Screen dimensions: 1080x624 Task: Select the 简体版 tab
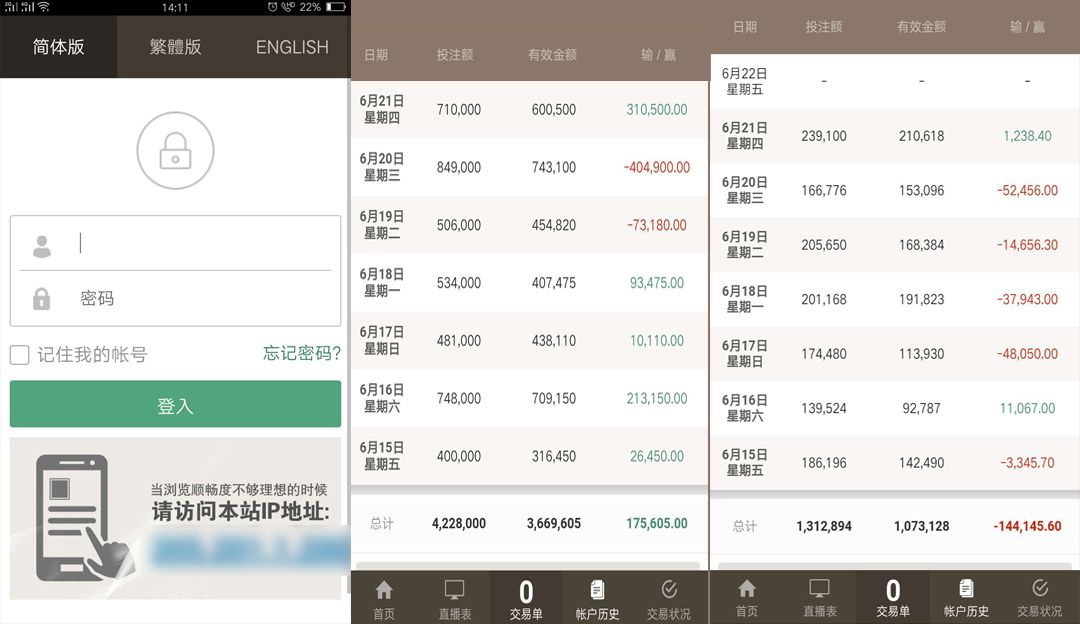[x=57, y=47]
